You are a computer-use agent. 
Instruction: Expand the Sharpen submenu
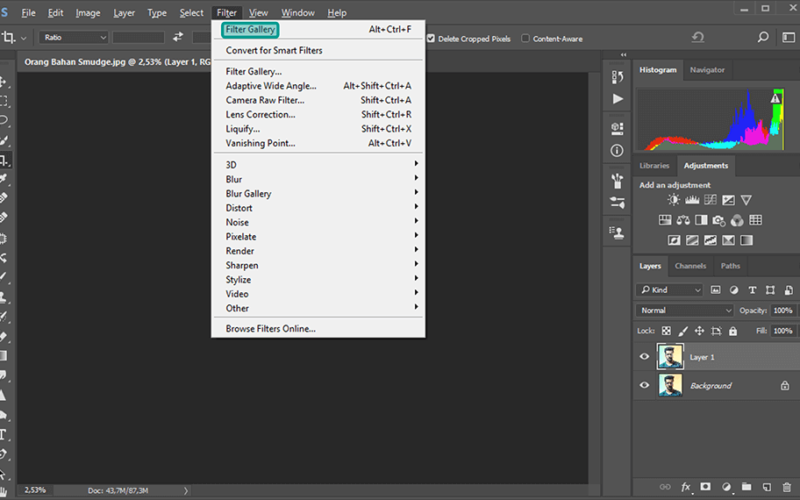point(320,265)
